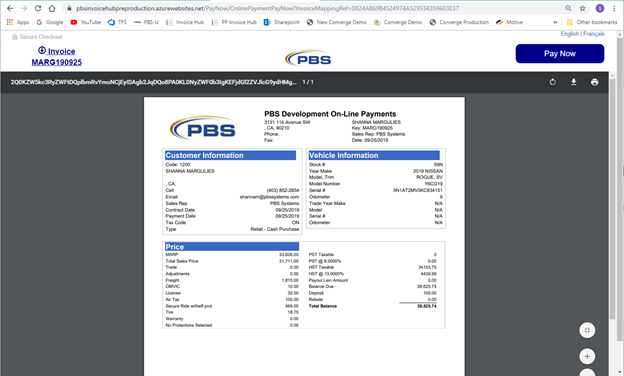Image resolution: width=624 pixels, height=376 pixels.
Task: Bookmark this page with the star icon
Action: pyautogui.click(x=583, y=8)
